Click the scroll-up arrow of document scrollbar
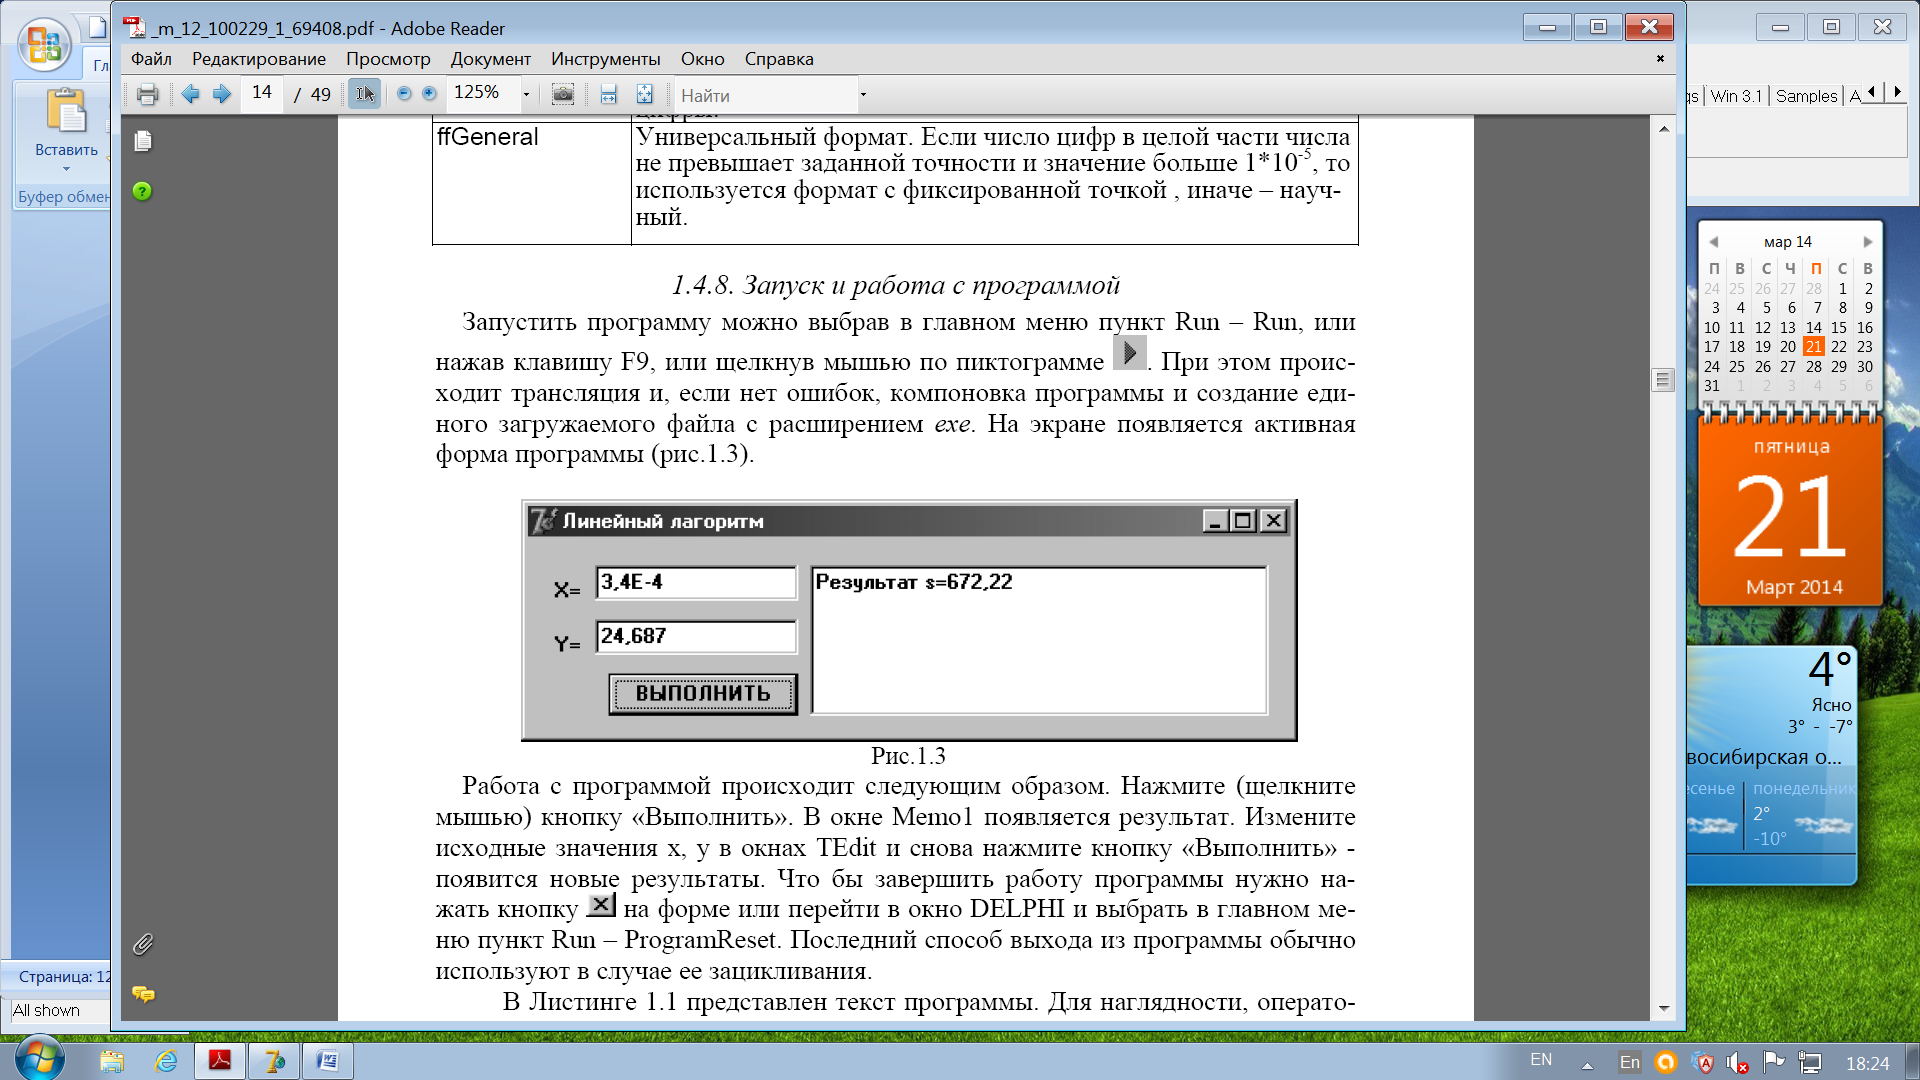The height and width of the screenshot is (1080, 1920). coord(1663,129)
